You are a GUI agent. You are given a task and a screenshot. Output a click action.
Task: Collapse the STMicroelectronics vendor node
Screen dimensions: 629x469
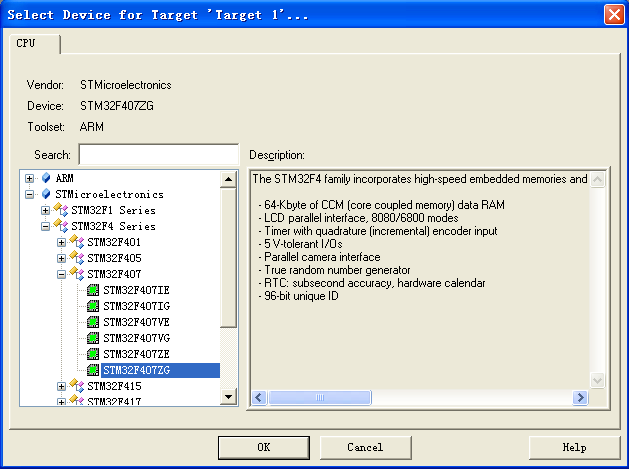[x=29, y=195]
